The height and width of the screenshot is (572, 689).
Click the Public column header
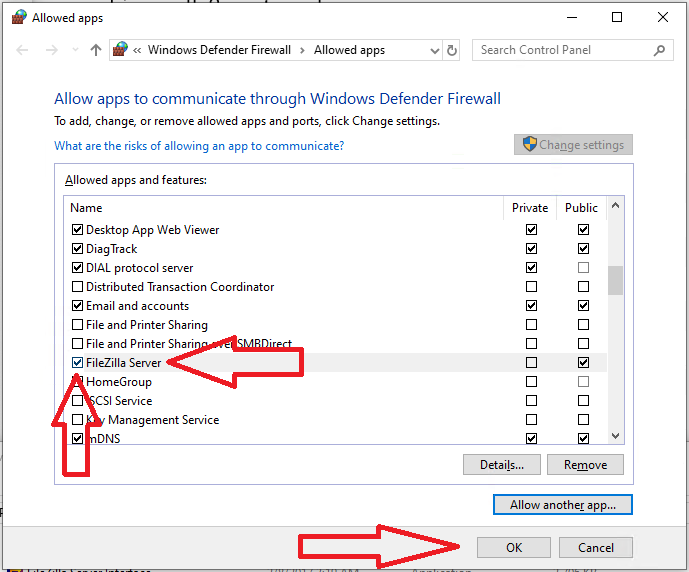point(581,208)
